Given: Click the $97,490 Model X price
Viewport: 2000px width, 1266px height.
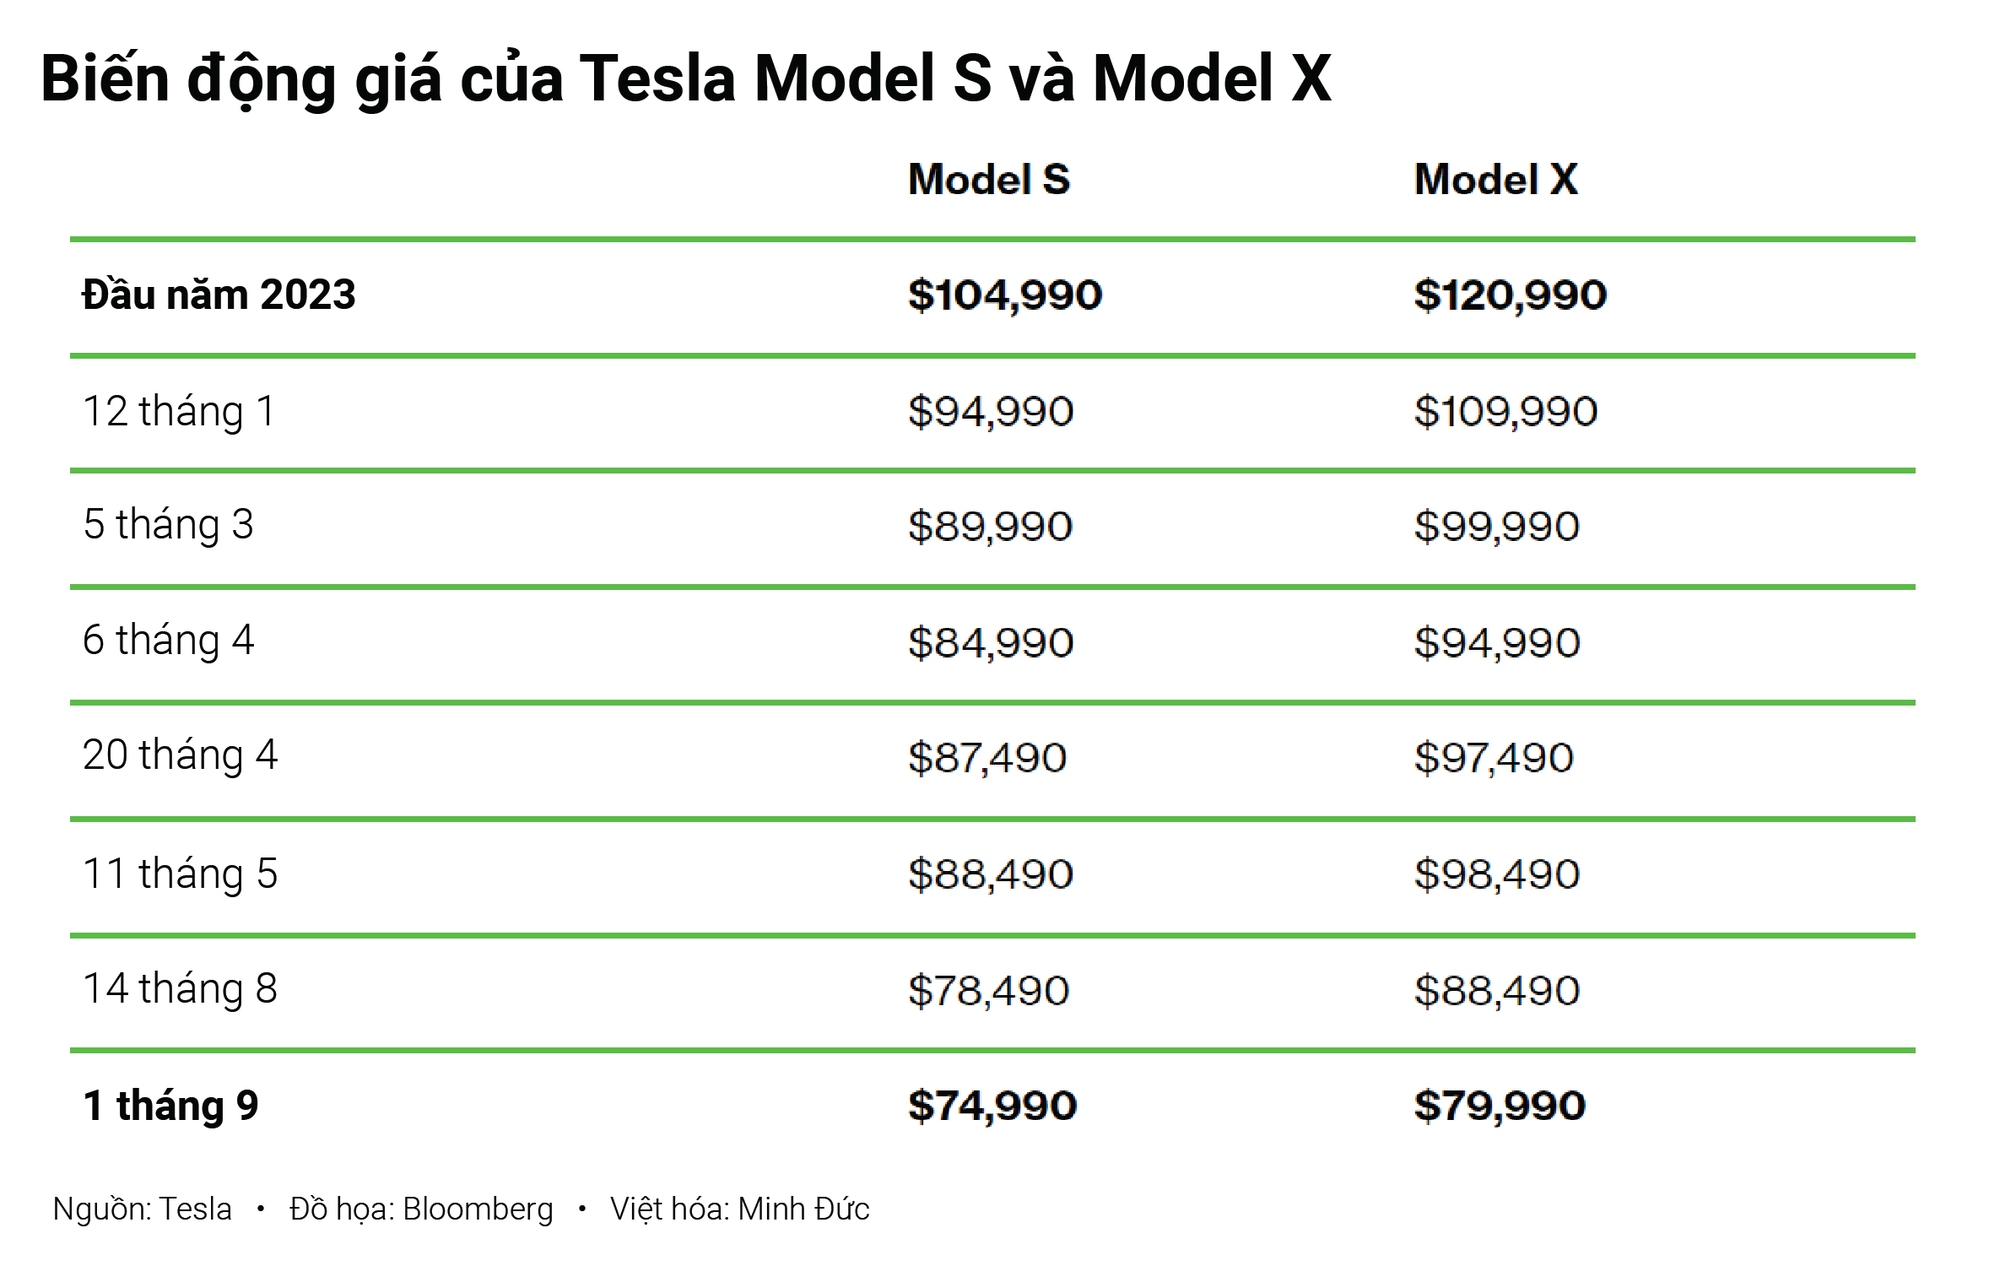Looking at the screenshot, I should (x=1493, y=758).
